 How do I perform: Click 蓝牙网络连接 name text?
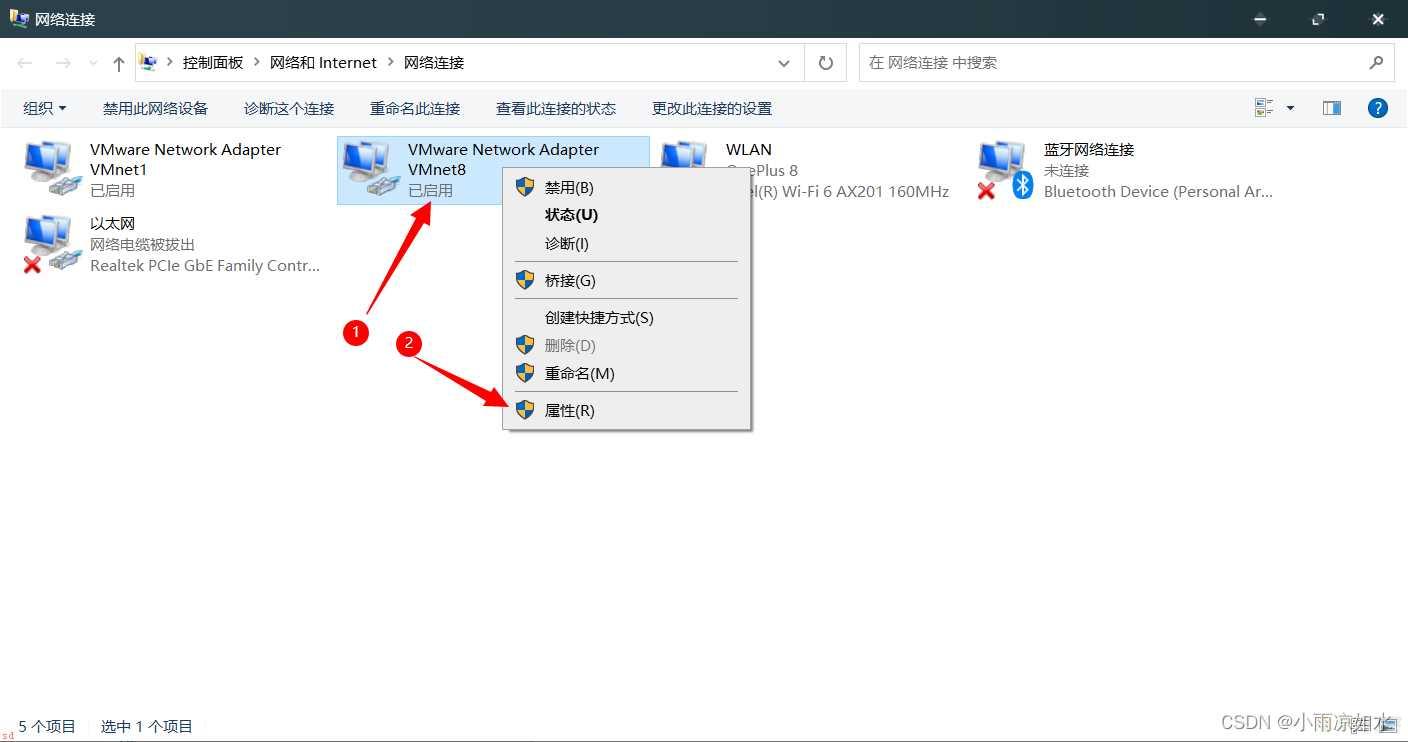pyautogui.click(x=1089, y=150)
